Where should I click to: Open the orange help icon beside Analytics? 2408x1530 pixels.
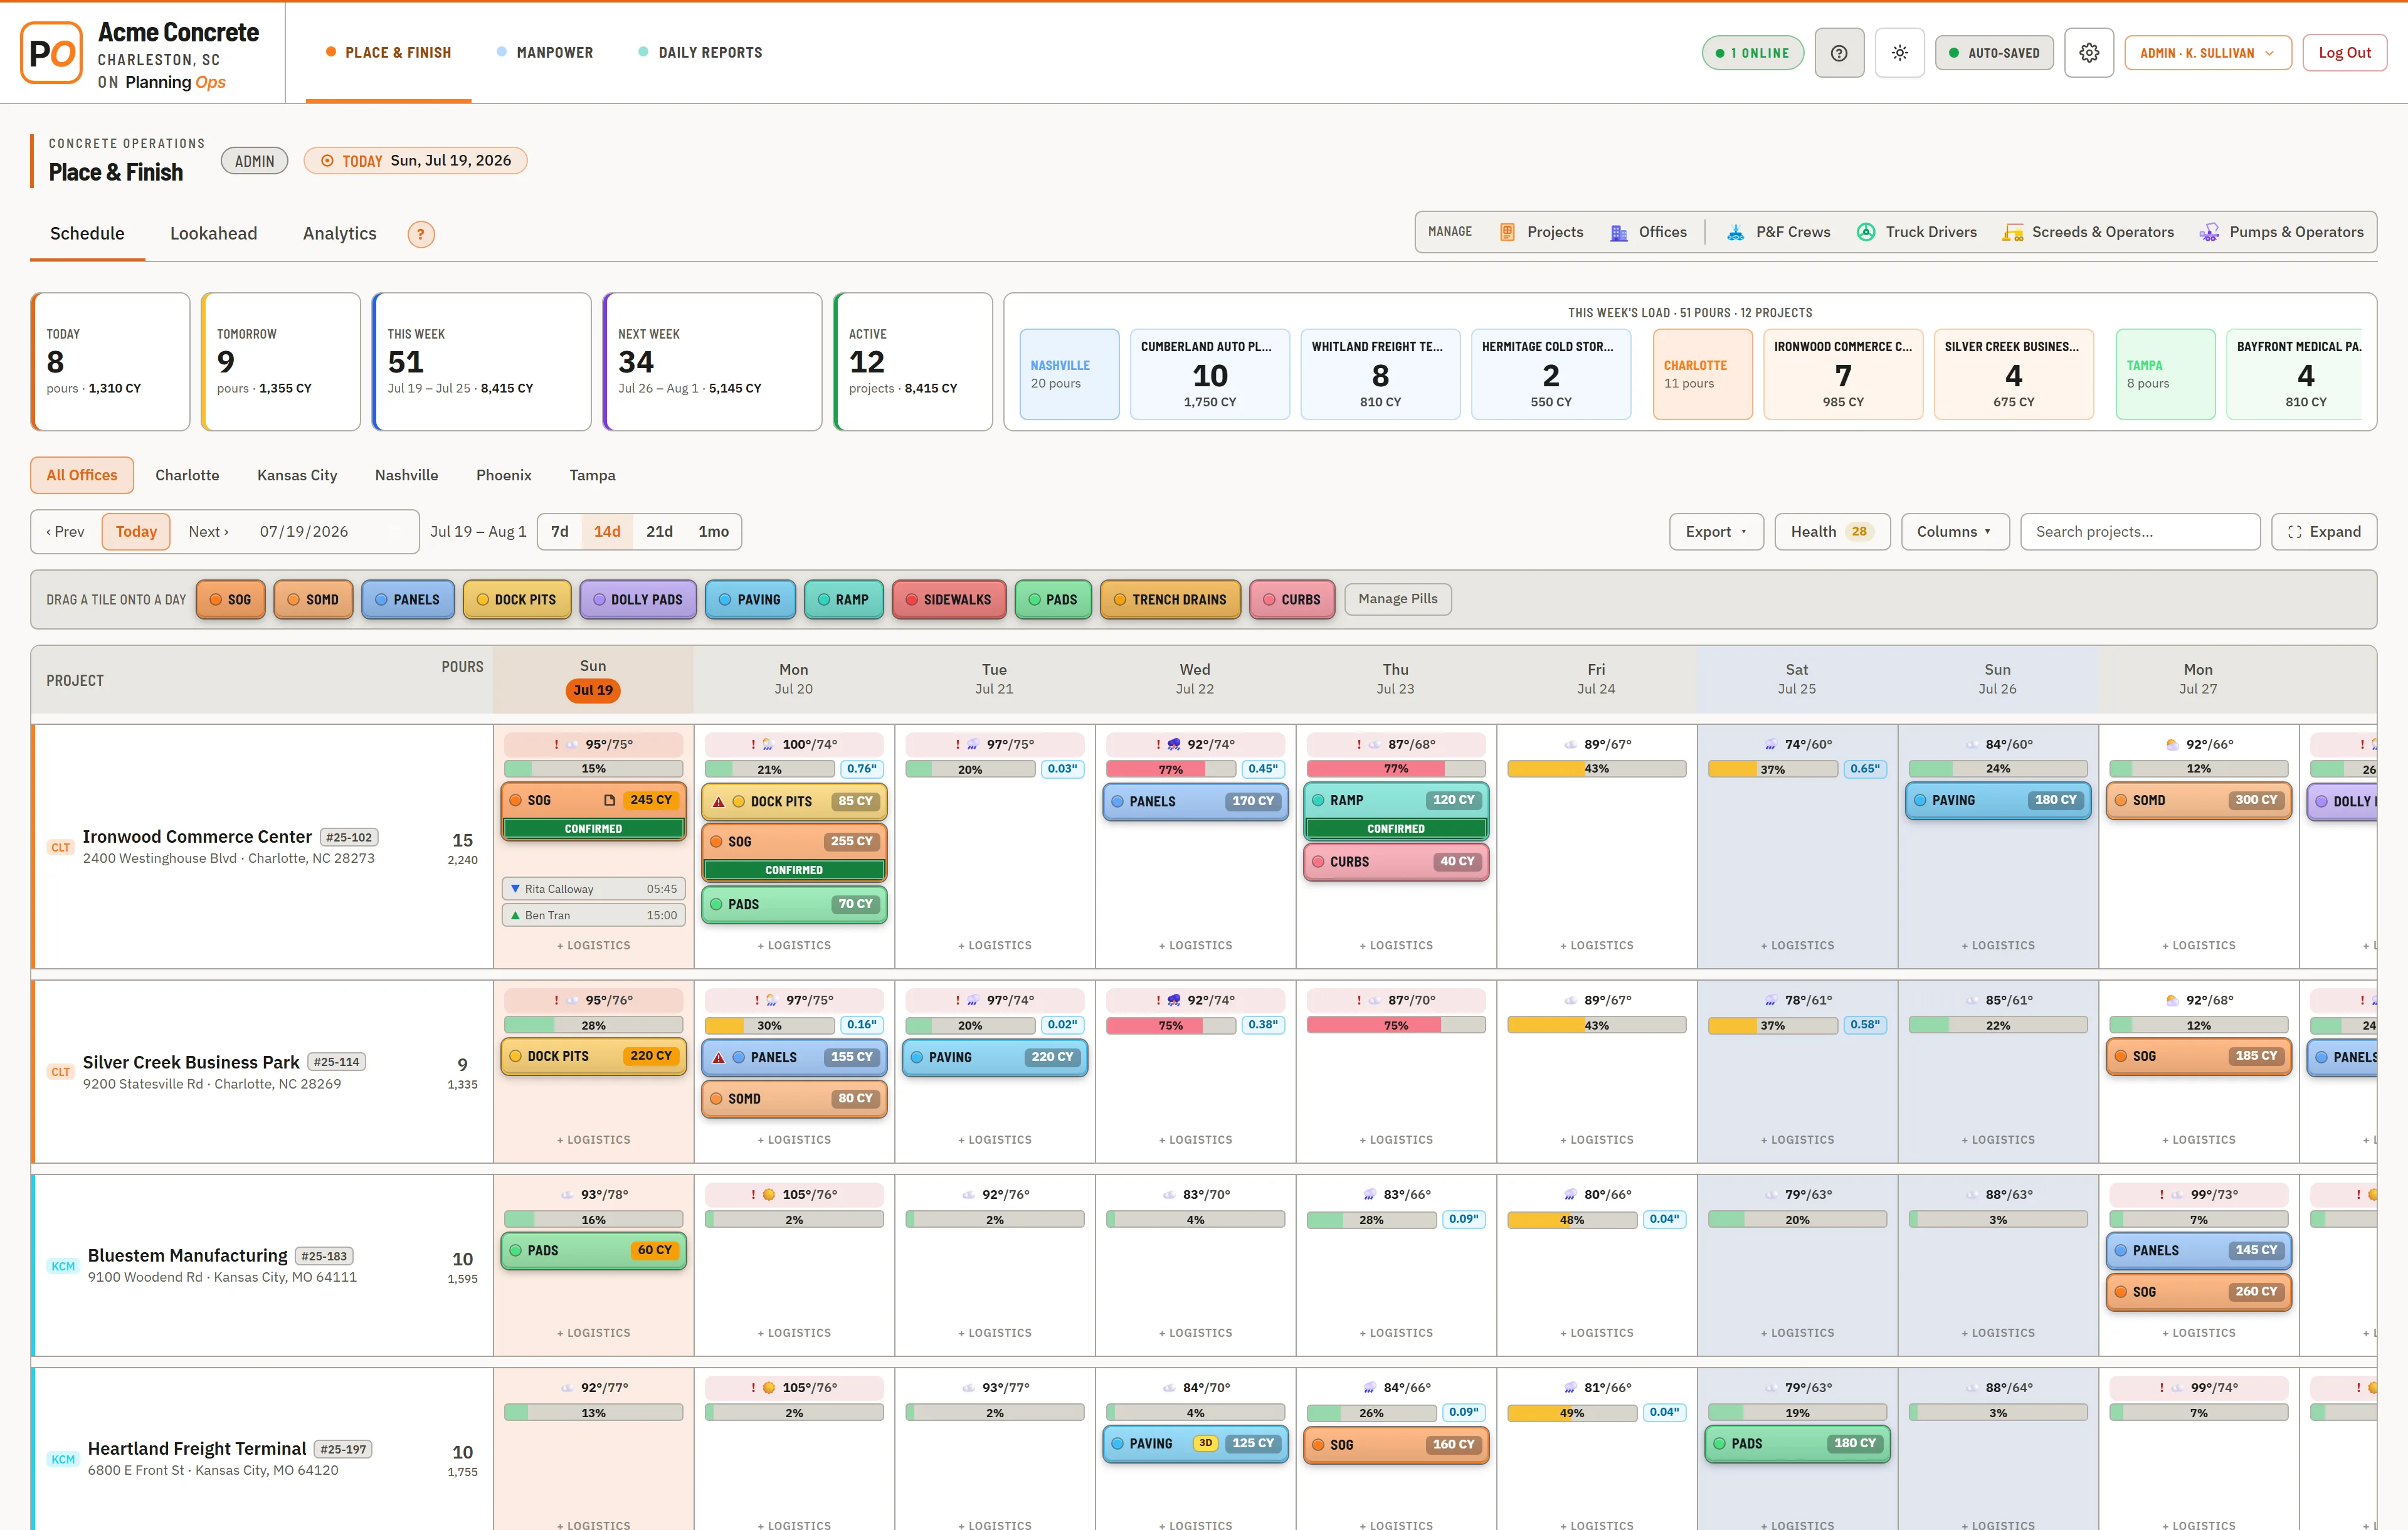pyautogui.click(x=421, y=234)
